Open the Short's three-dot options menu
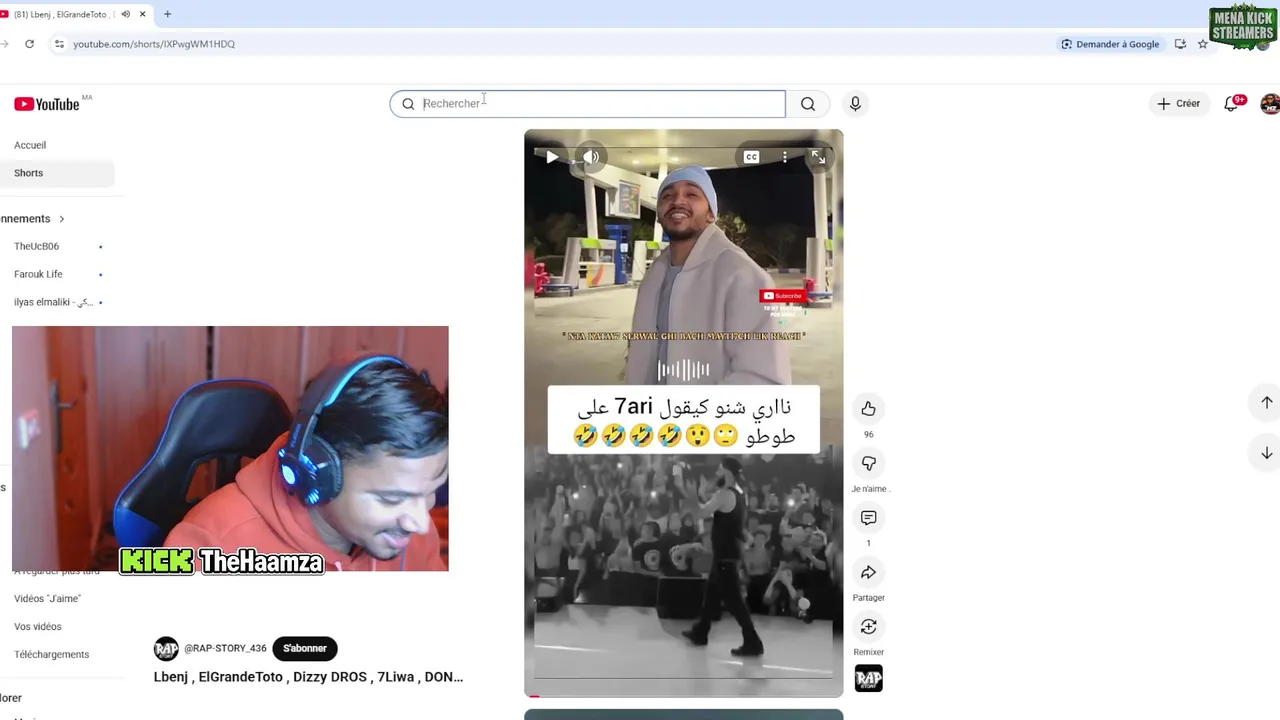The width and height of the screenshot is (1280, 720). coord(785,157)
